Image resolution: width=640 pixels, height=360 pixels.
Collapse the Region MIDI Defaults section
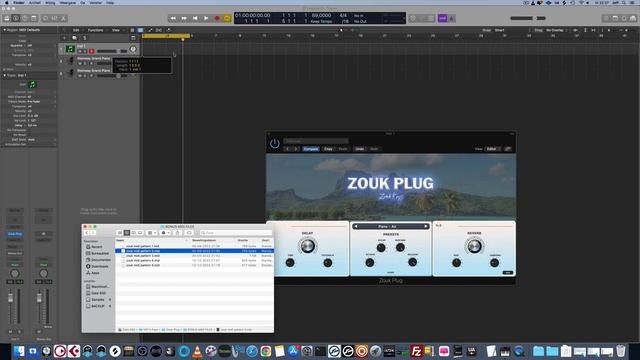coord(4,30)
